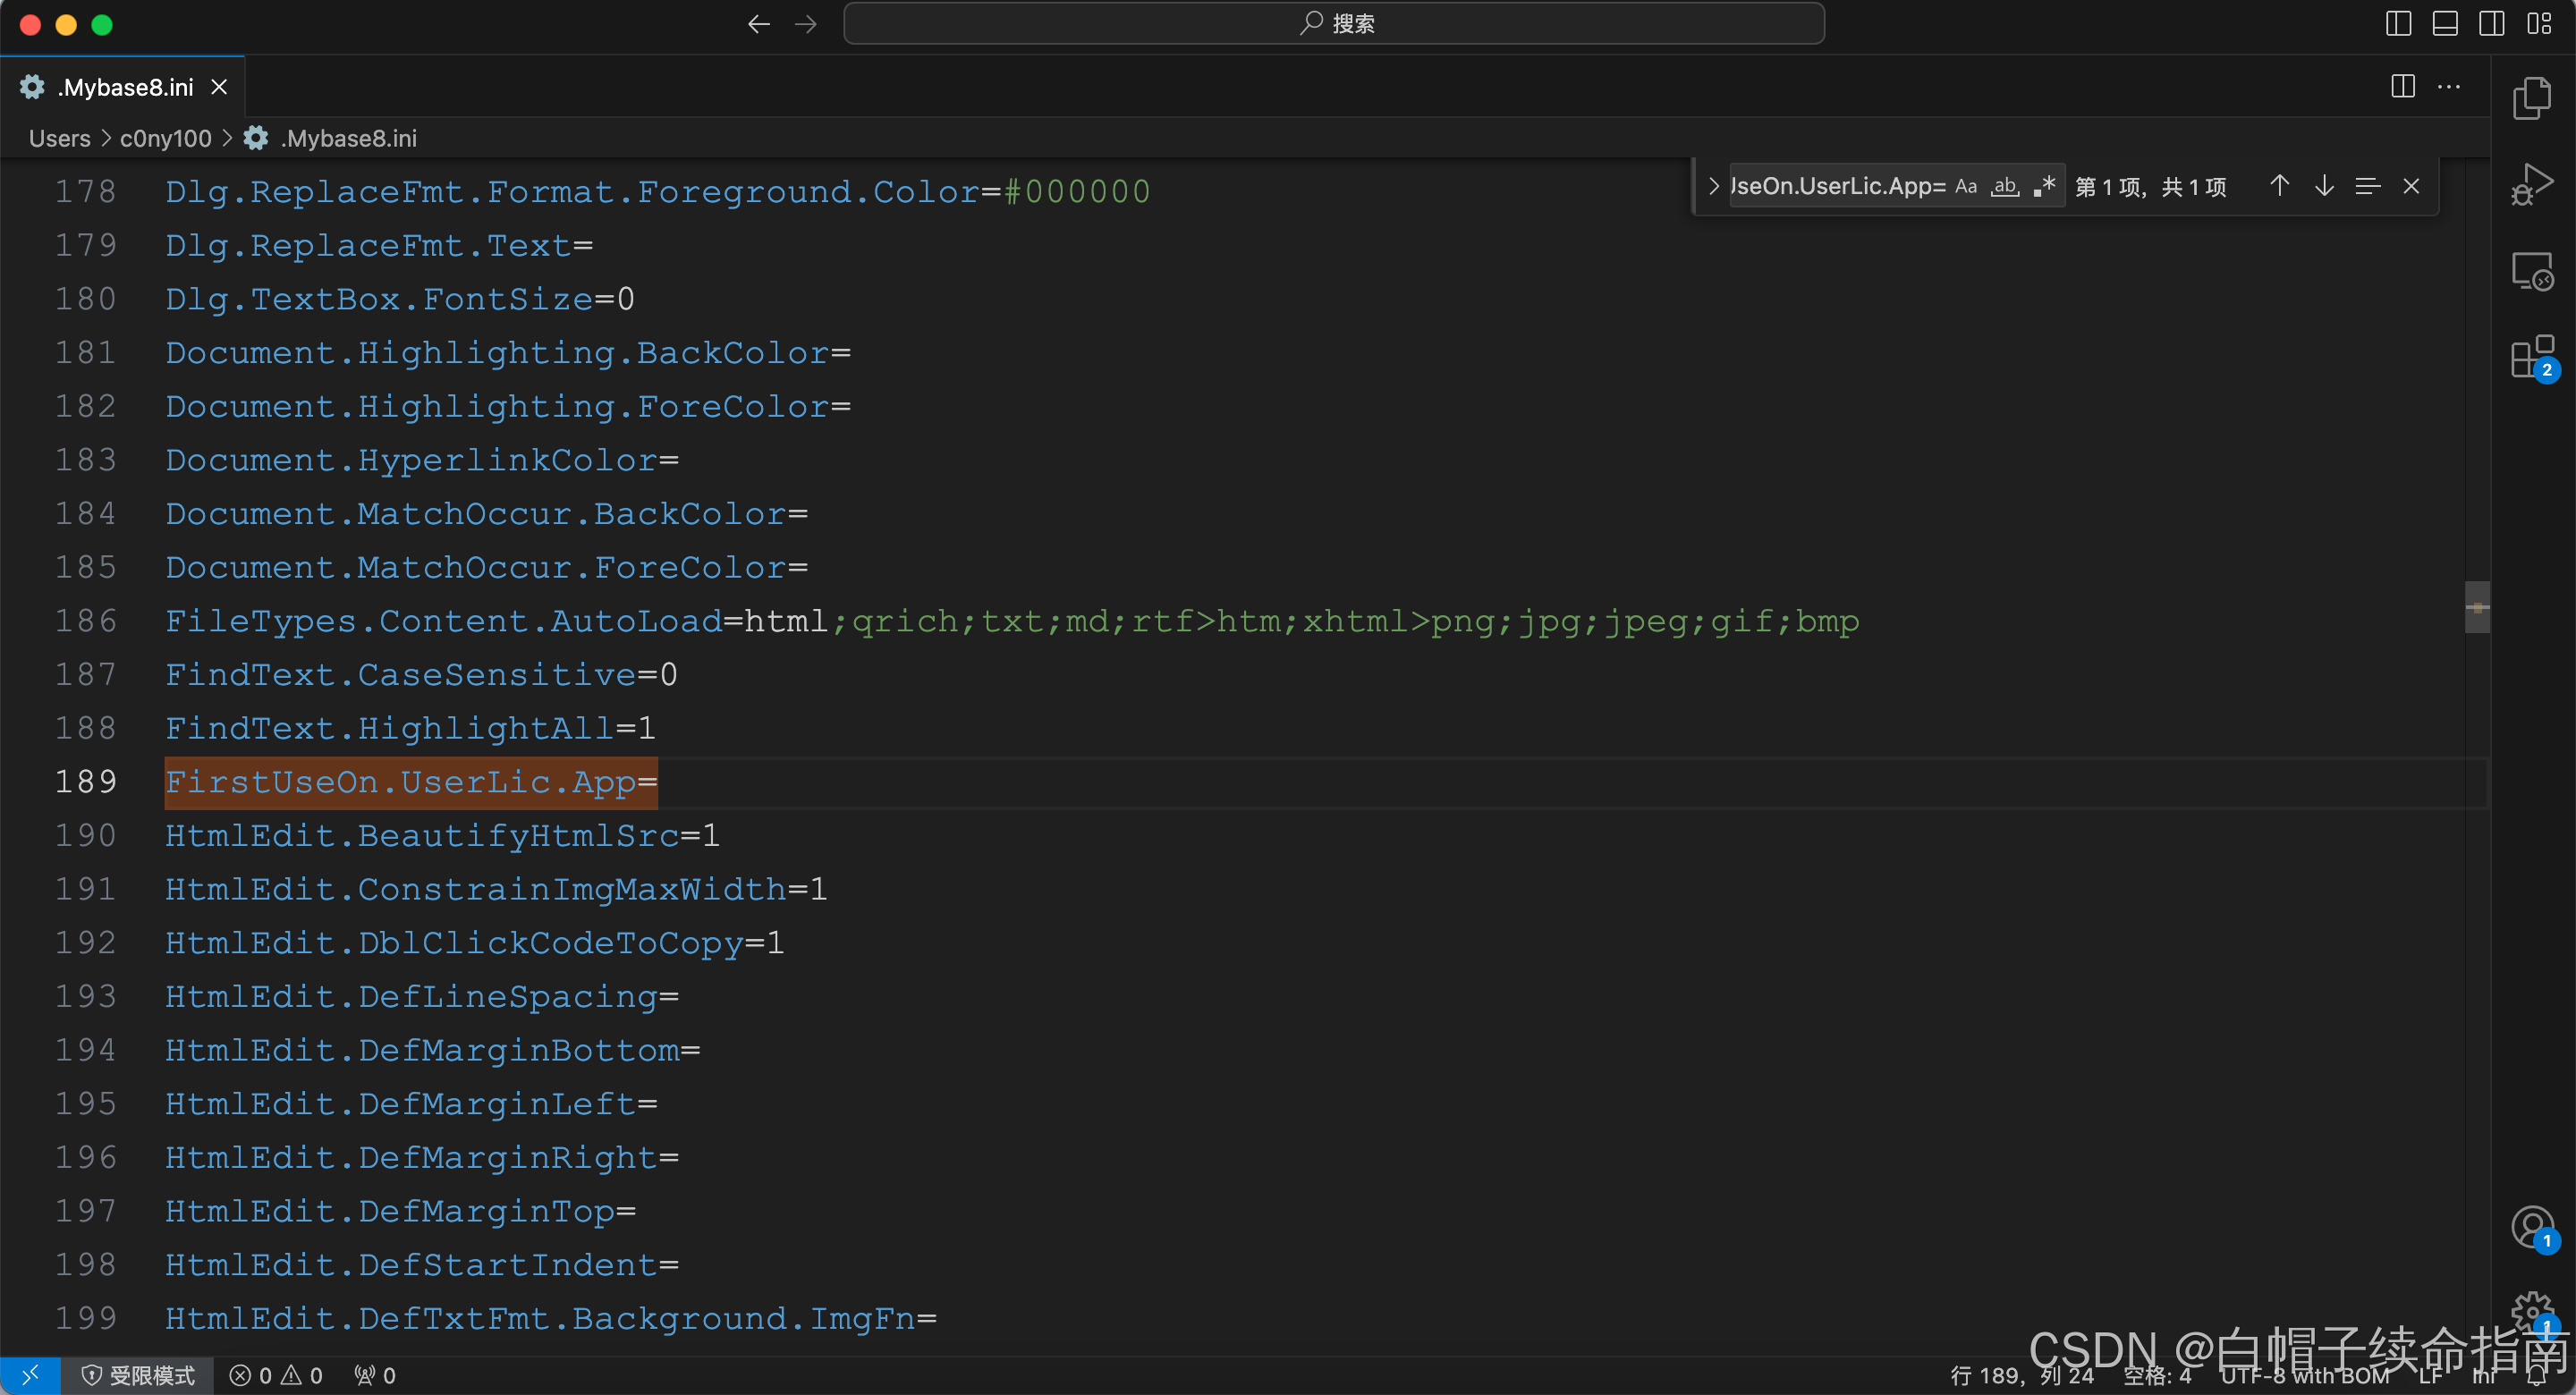Toggle Match Case (Aa) in find
This screenshot has width=2576, height=1395.
tap(1966, 186)
